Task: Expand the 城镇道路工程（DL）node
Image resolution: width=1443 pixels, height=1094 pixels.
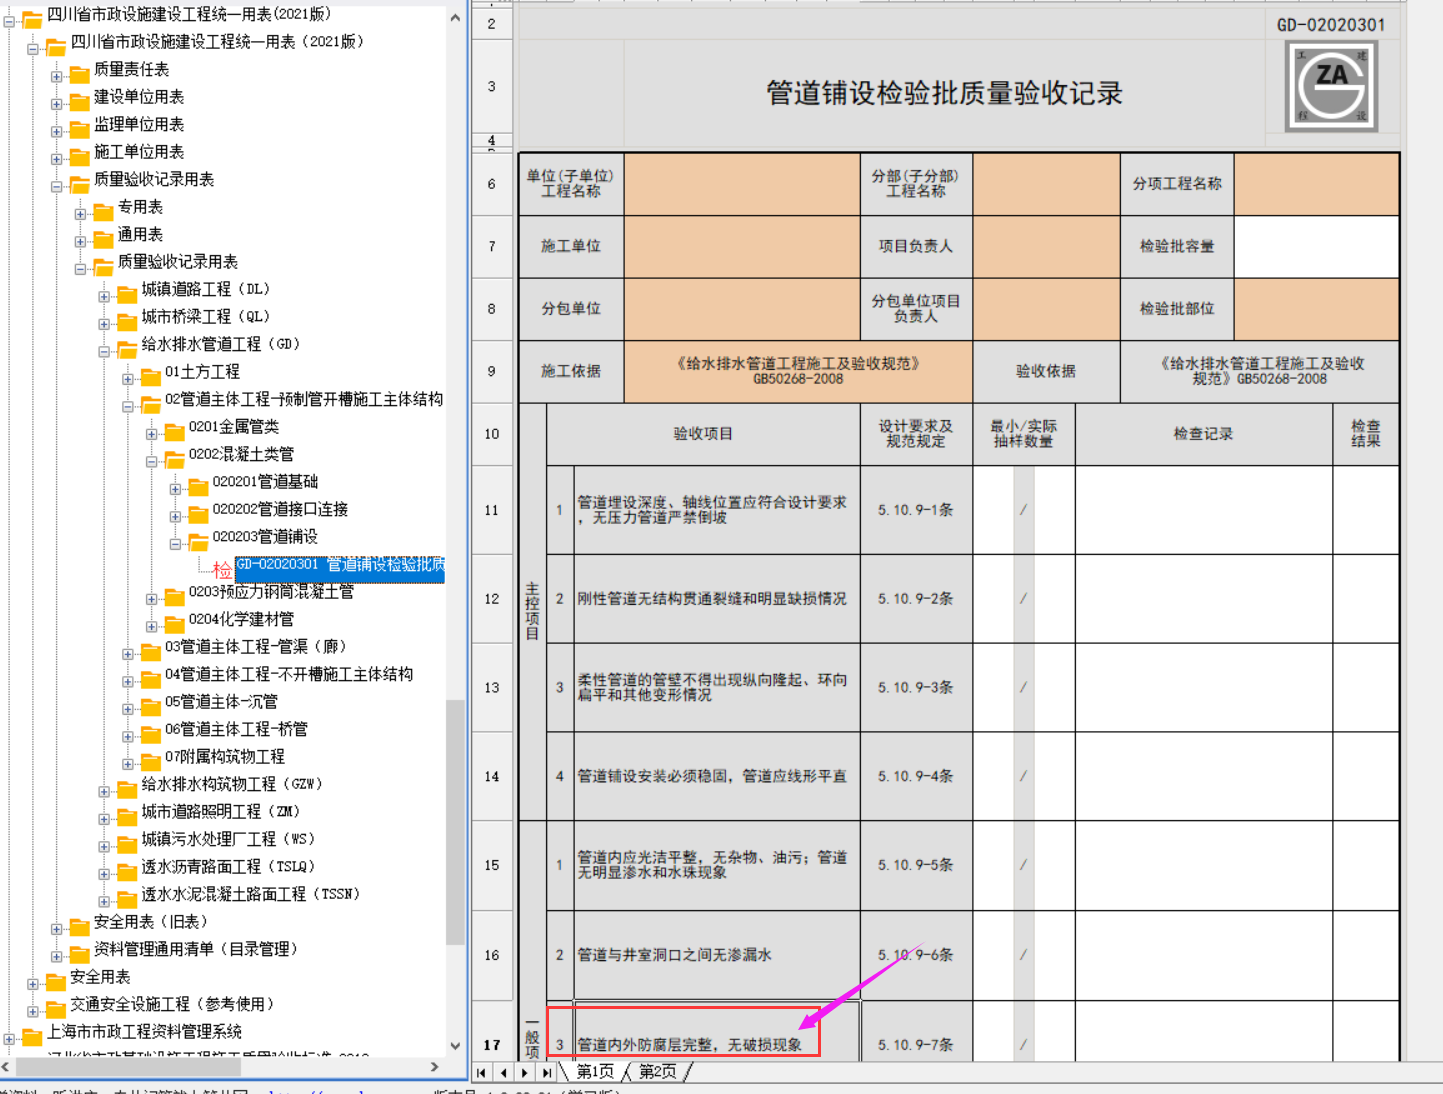Action: tap(104, 296)
